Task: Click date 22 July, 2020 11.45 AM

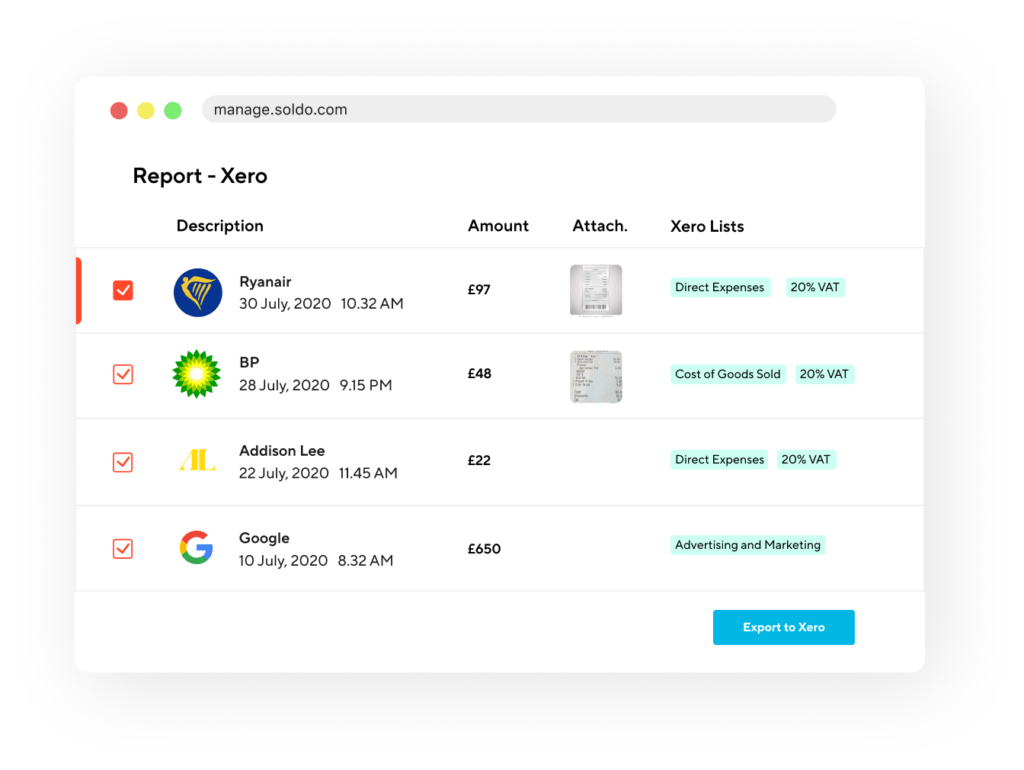Action: tap(318, 473)
